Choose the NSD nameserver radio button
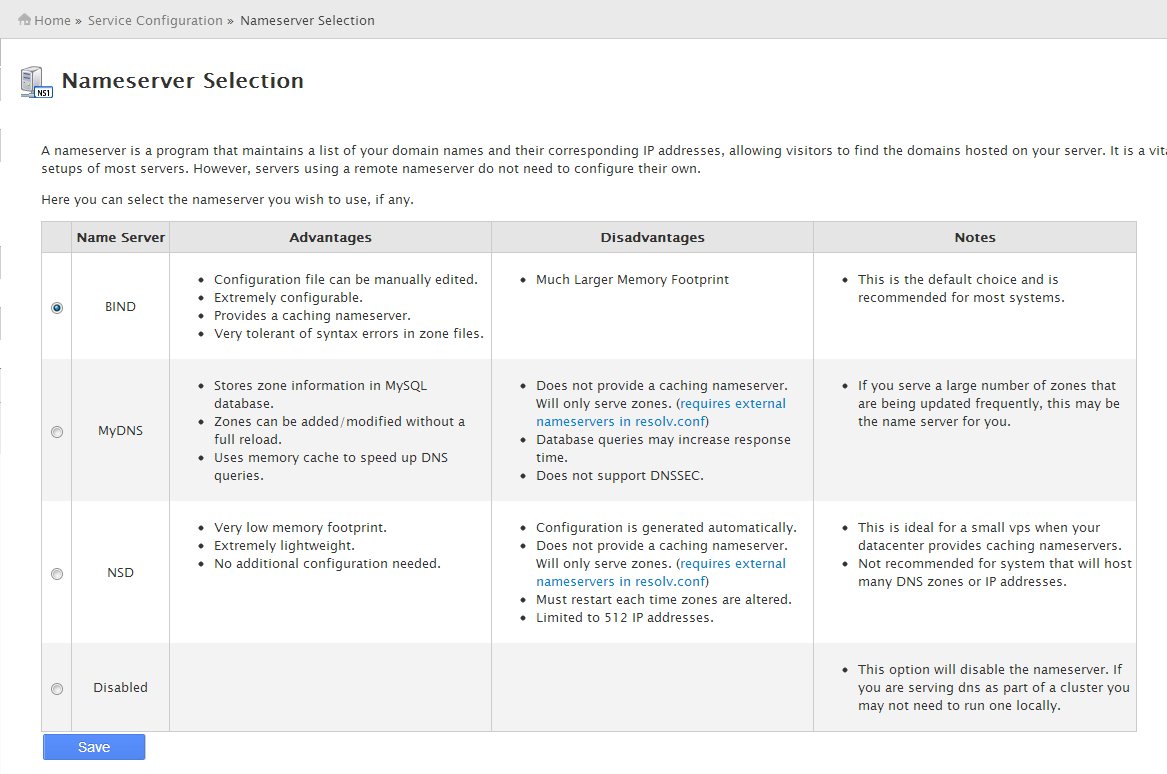 (57, 574)
